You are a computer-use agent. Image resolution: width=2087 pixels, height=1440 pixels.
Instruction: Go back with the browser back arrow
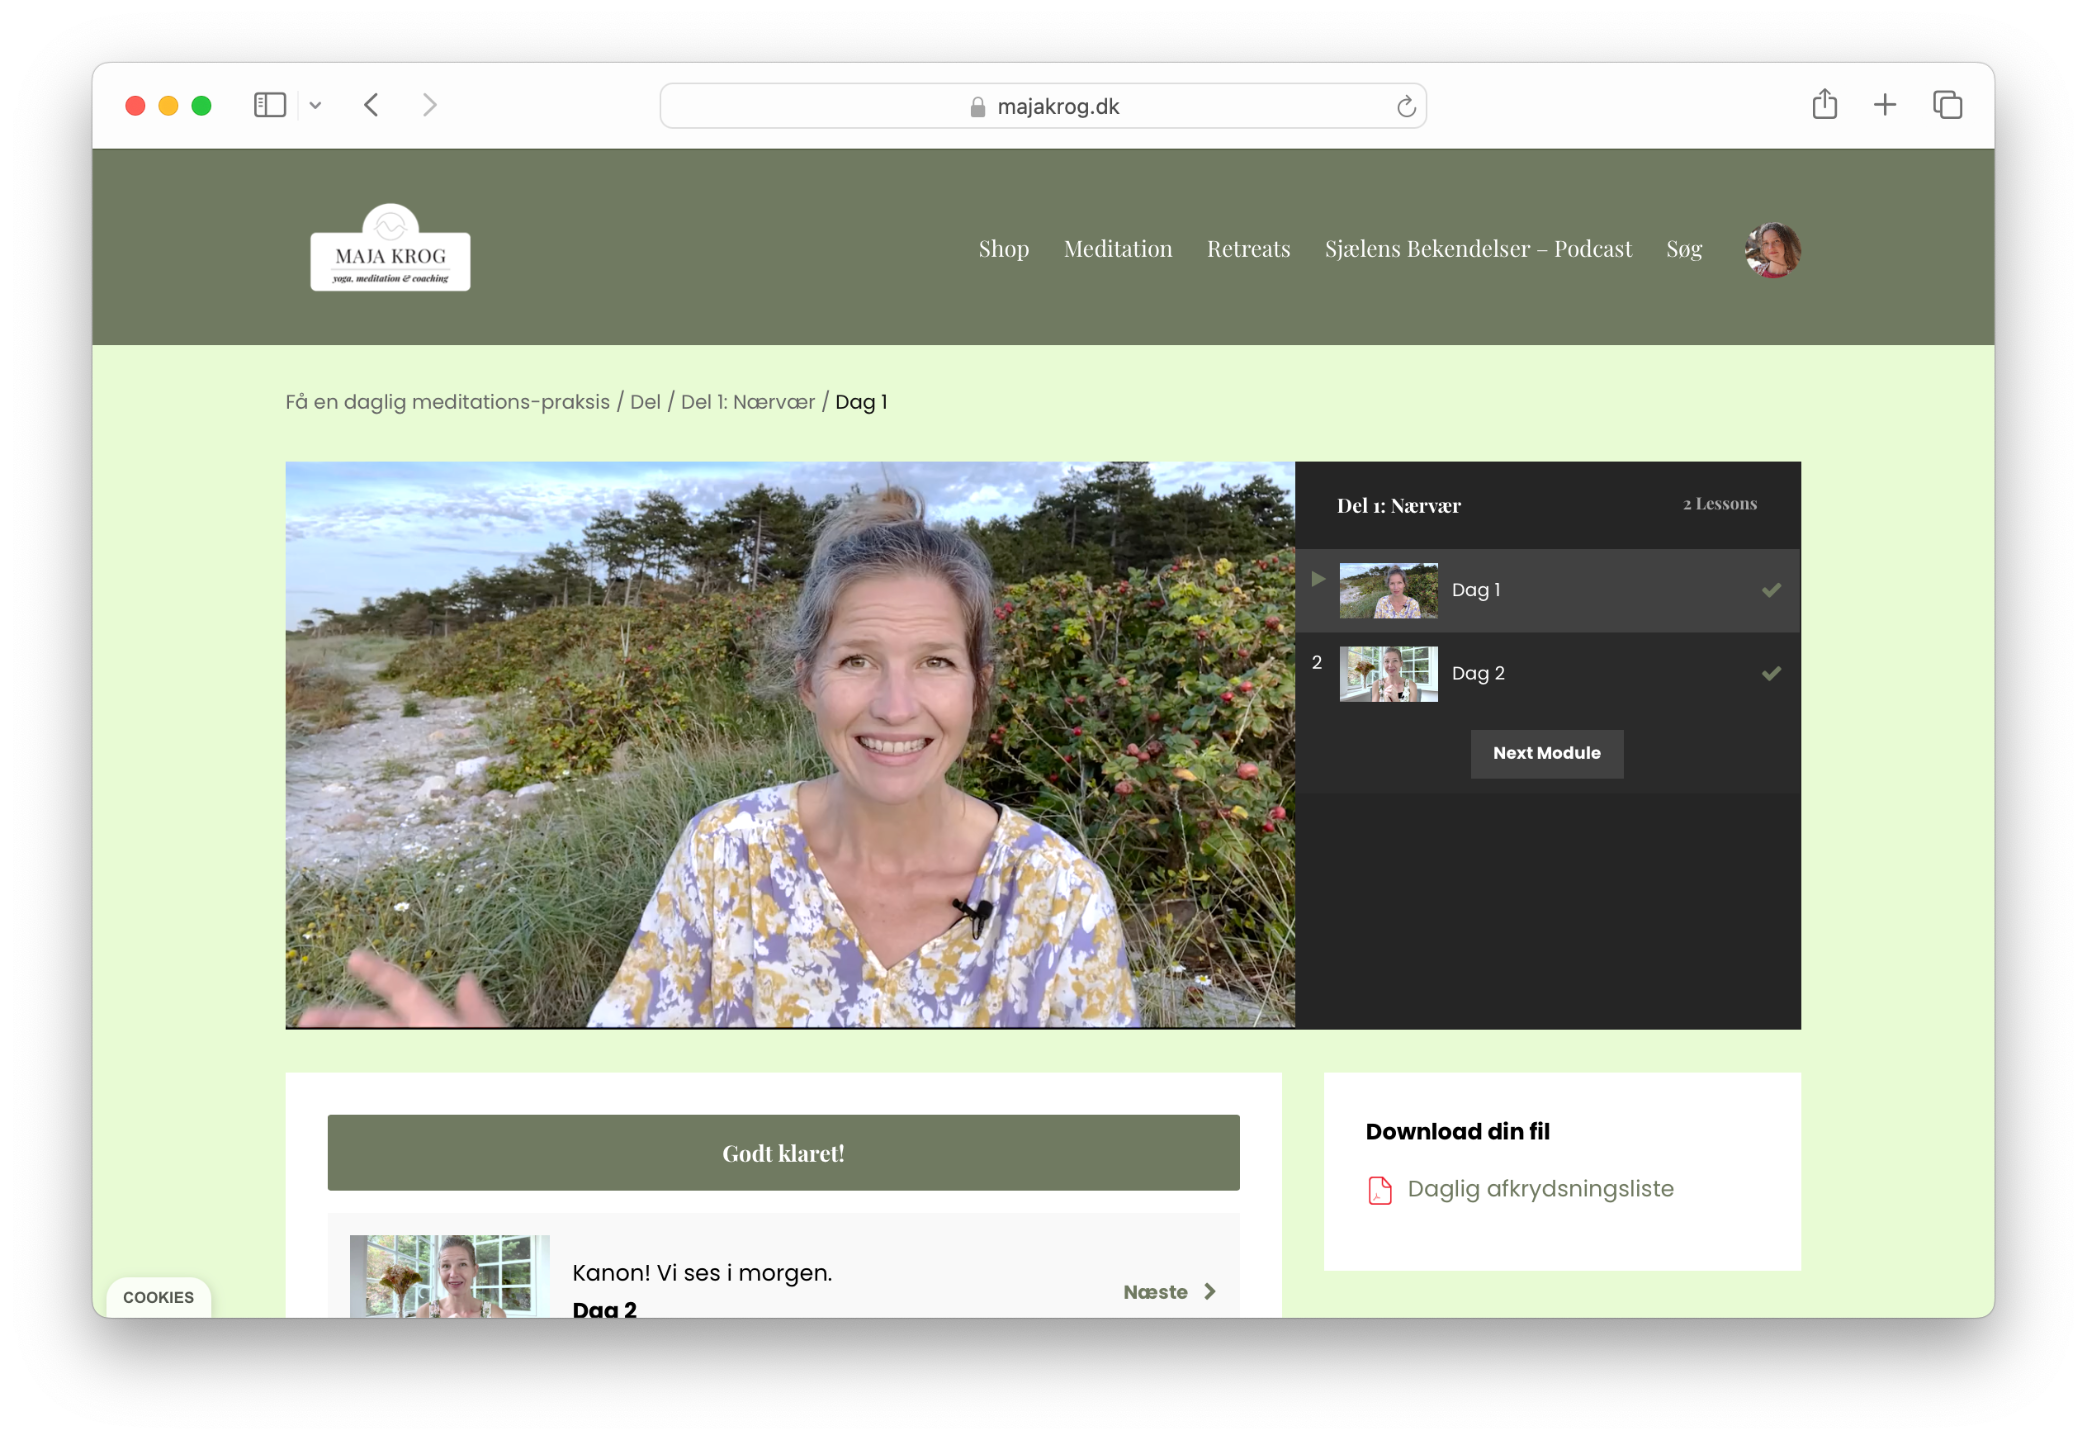point(371,105)
